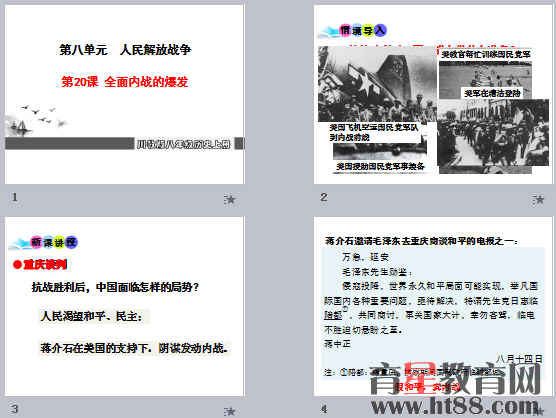This screenshot has width=556, height=418.
Task: Click slide number 1 label
Action: (15, 197)
